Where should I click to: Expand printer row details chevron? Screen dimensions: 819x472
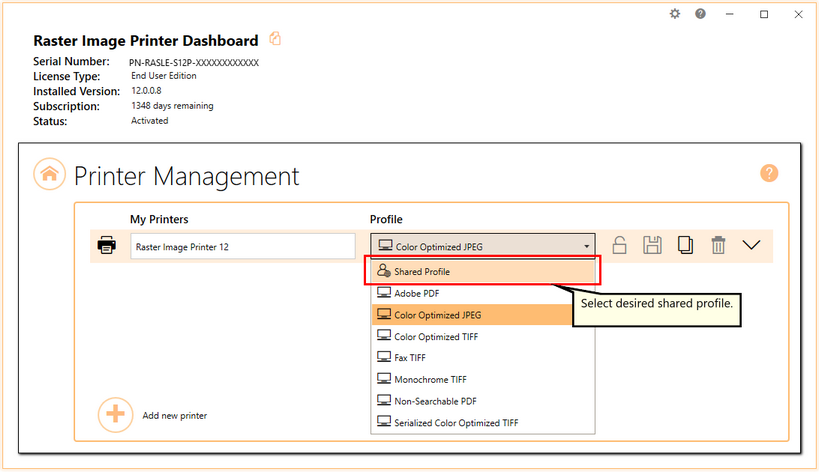click(751, 245)
